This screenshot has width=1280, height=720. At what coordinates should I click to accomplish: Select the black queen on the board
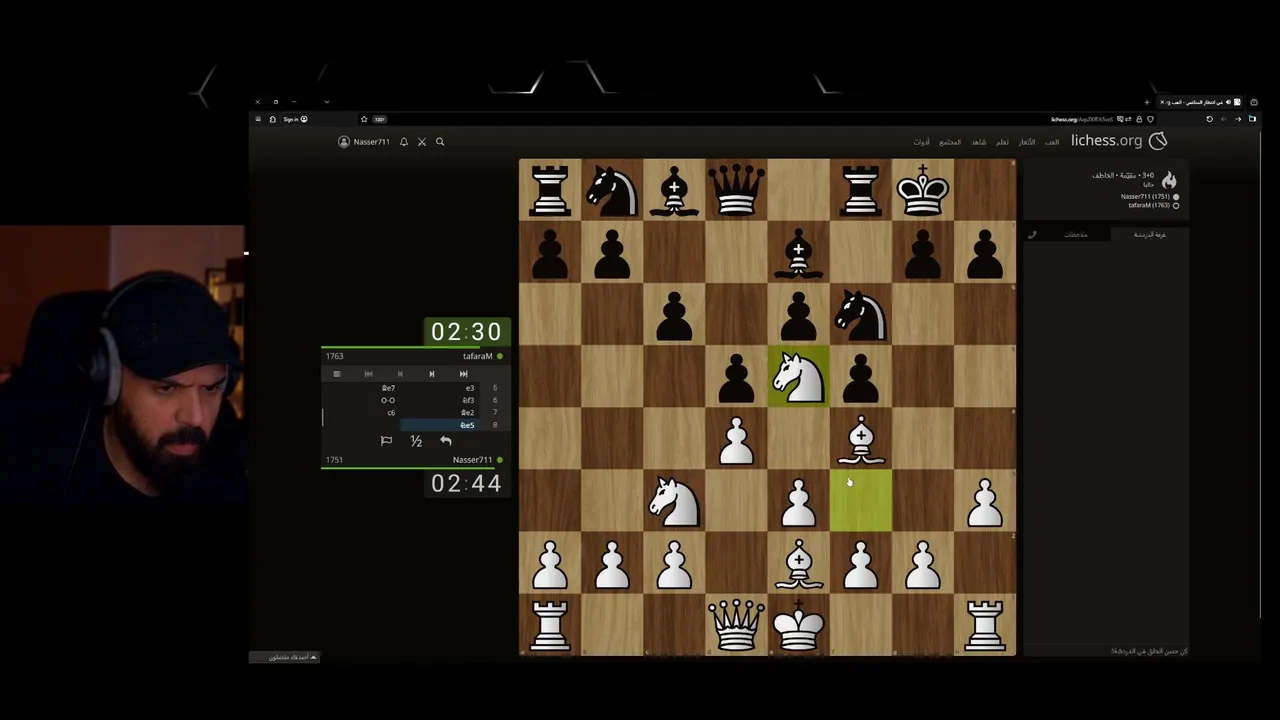[736, 189]
